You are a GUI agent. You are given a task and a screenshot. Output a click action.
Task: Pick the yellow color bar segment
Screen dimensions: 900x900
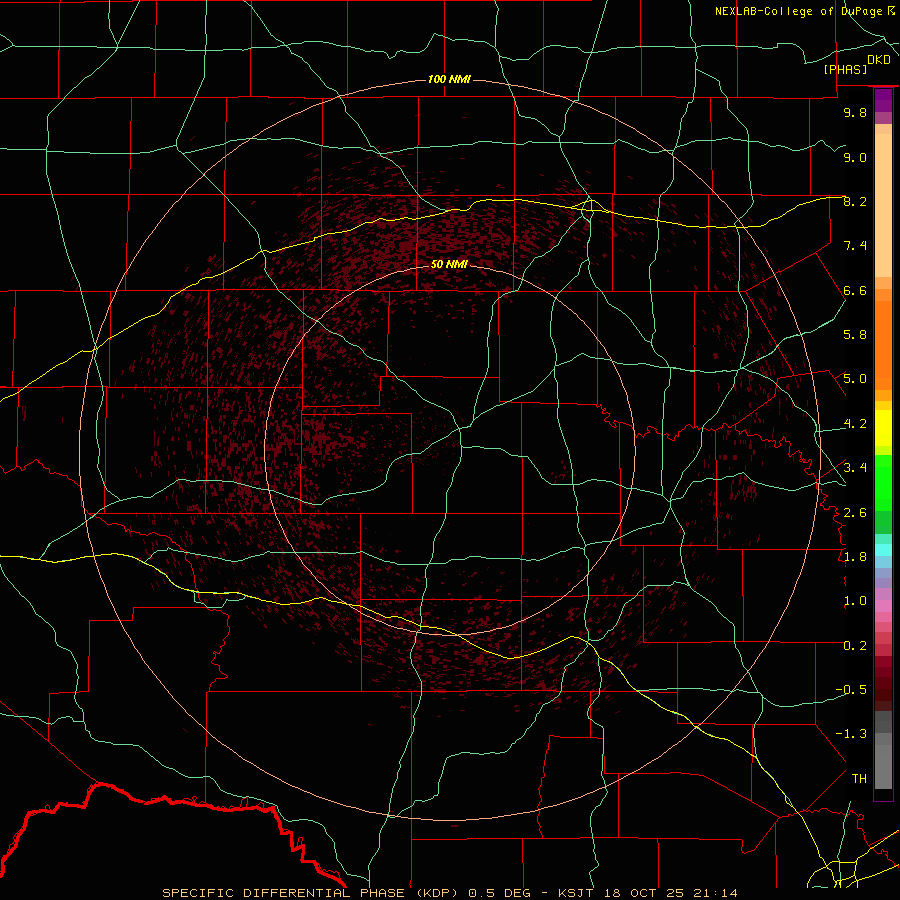(883, 428)
